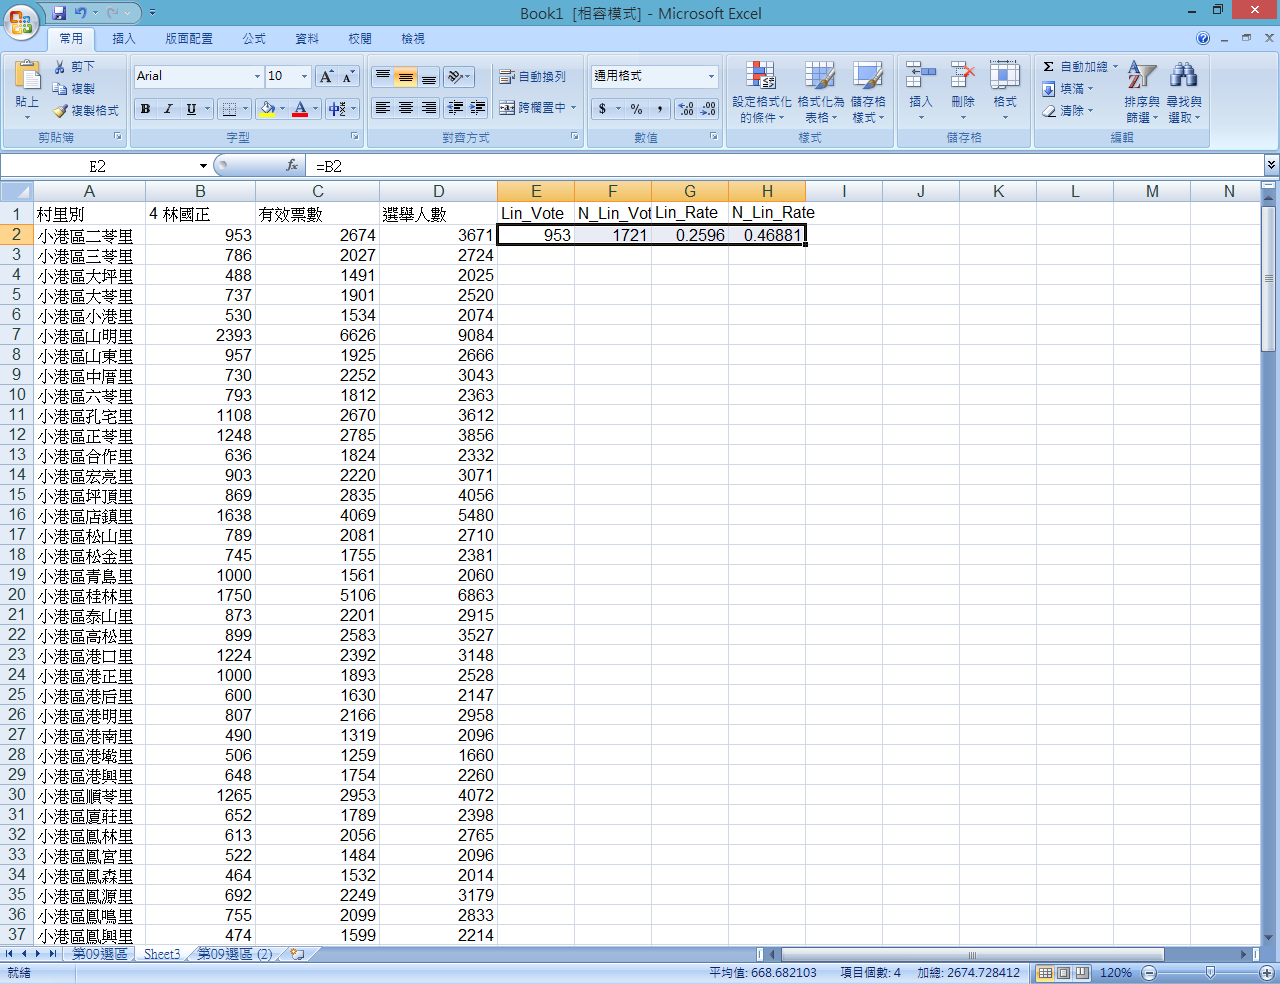Open the Arial font name dropdown
Screen dimensions: 1280x984
pos(257,76)
